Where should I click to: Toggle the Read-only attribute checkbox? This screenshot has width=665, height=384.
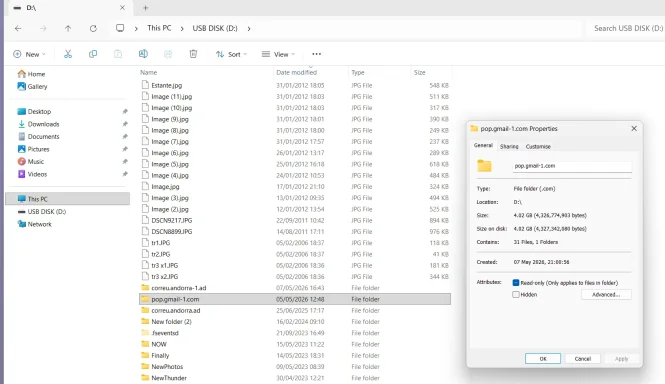pyautogui.click(x=516, y=283)
